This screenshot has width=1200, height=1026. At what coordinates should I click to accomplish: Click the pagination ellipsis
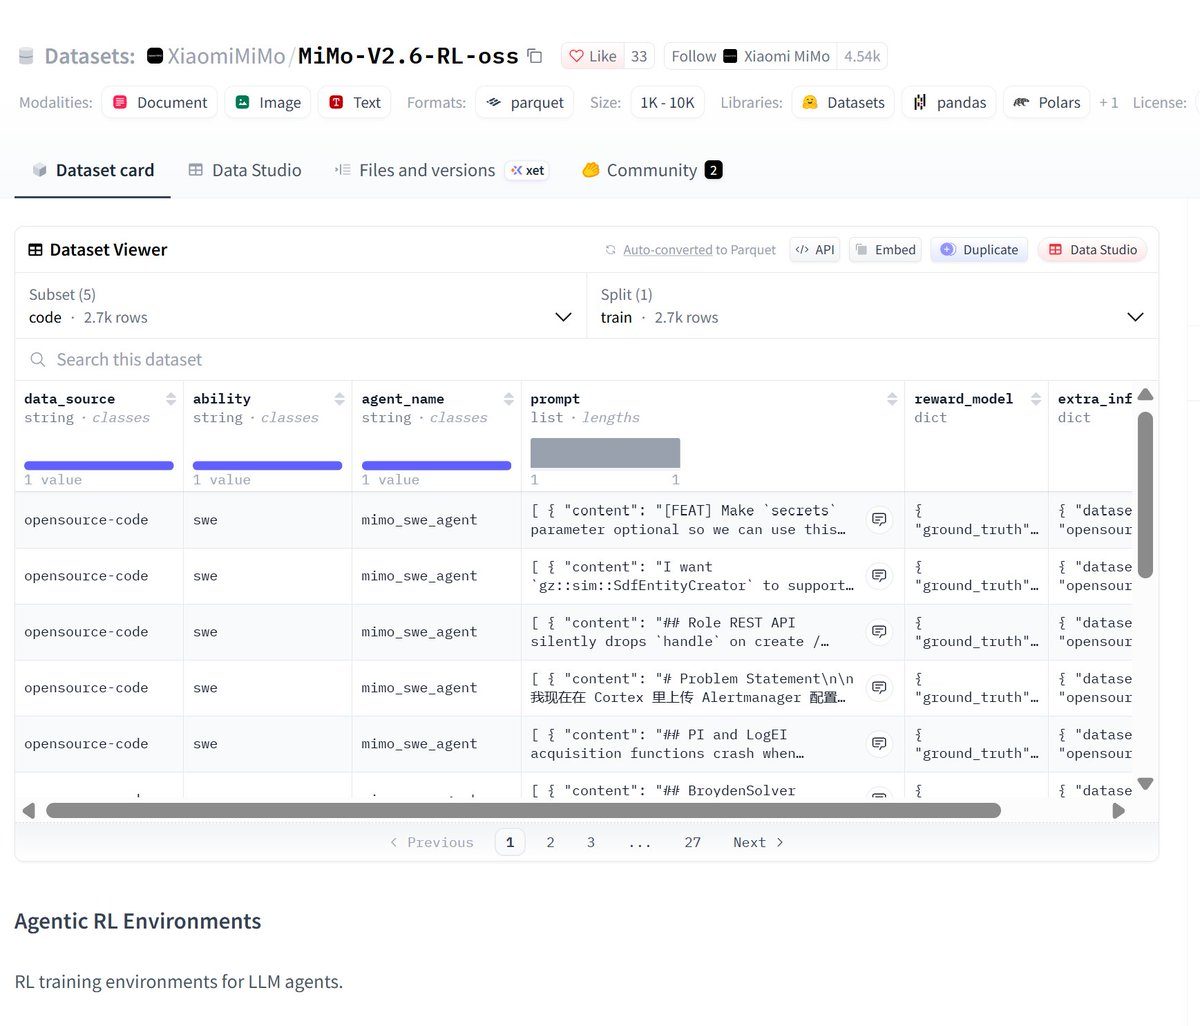tap(640, 842)
